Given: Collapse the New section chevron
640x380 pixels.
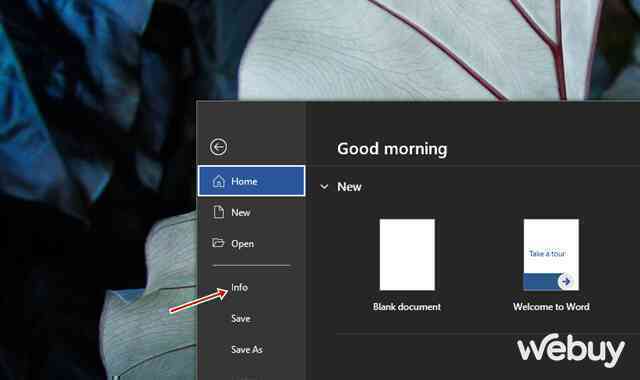Looking at the screenshot, I should click(324, 187).
